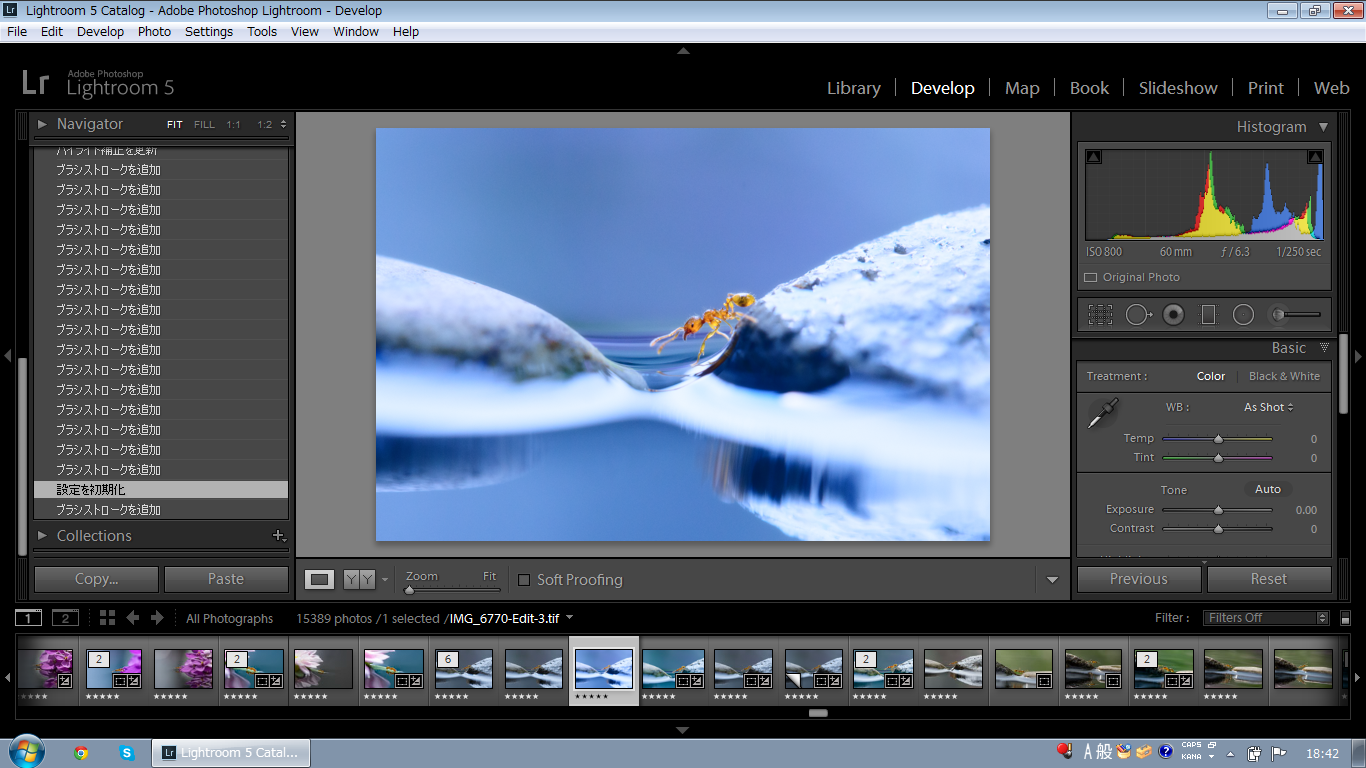
Task: Open the File menu
Action: [17, 31]
